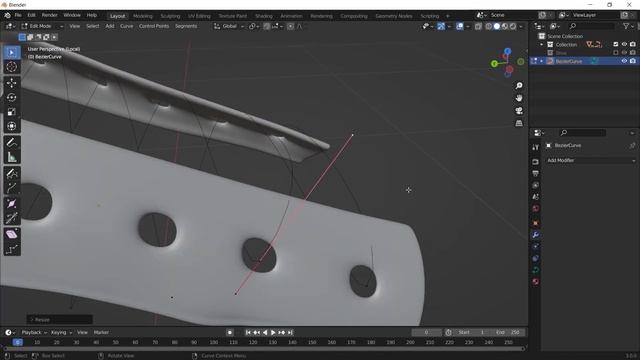640x360 pixels.
Task: Select the Select Box tool
Action: [x=11, y=52]
